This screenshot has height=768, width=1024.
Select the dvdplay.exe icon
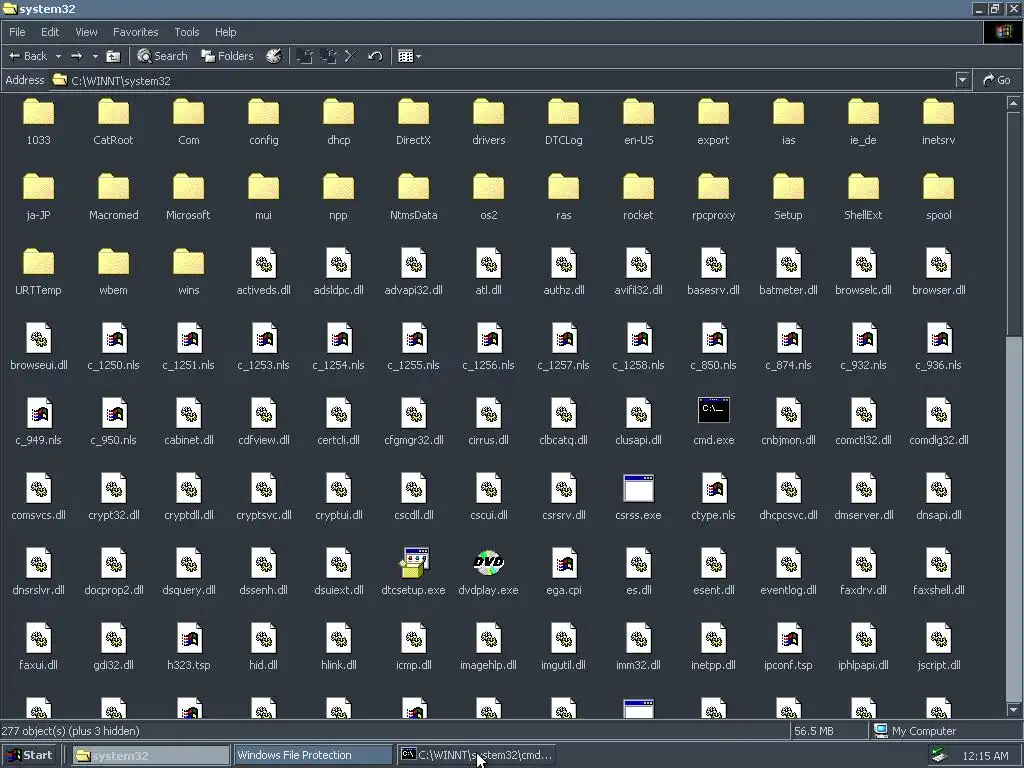pos(488,562)
